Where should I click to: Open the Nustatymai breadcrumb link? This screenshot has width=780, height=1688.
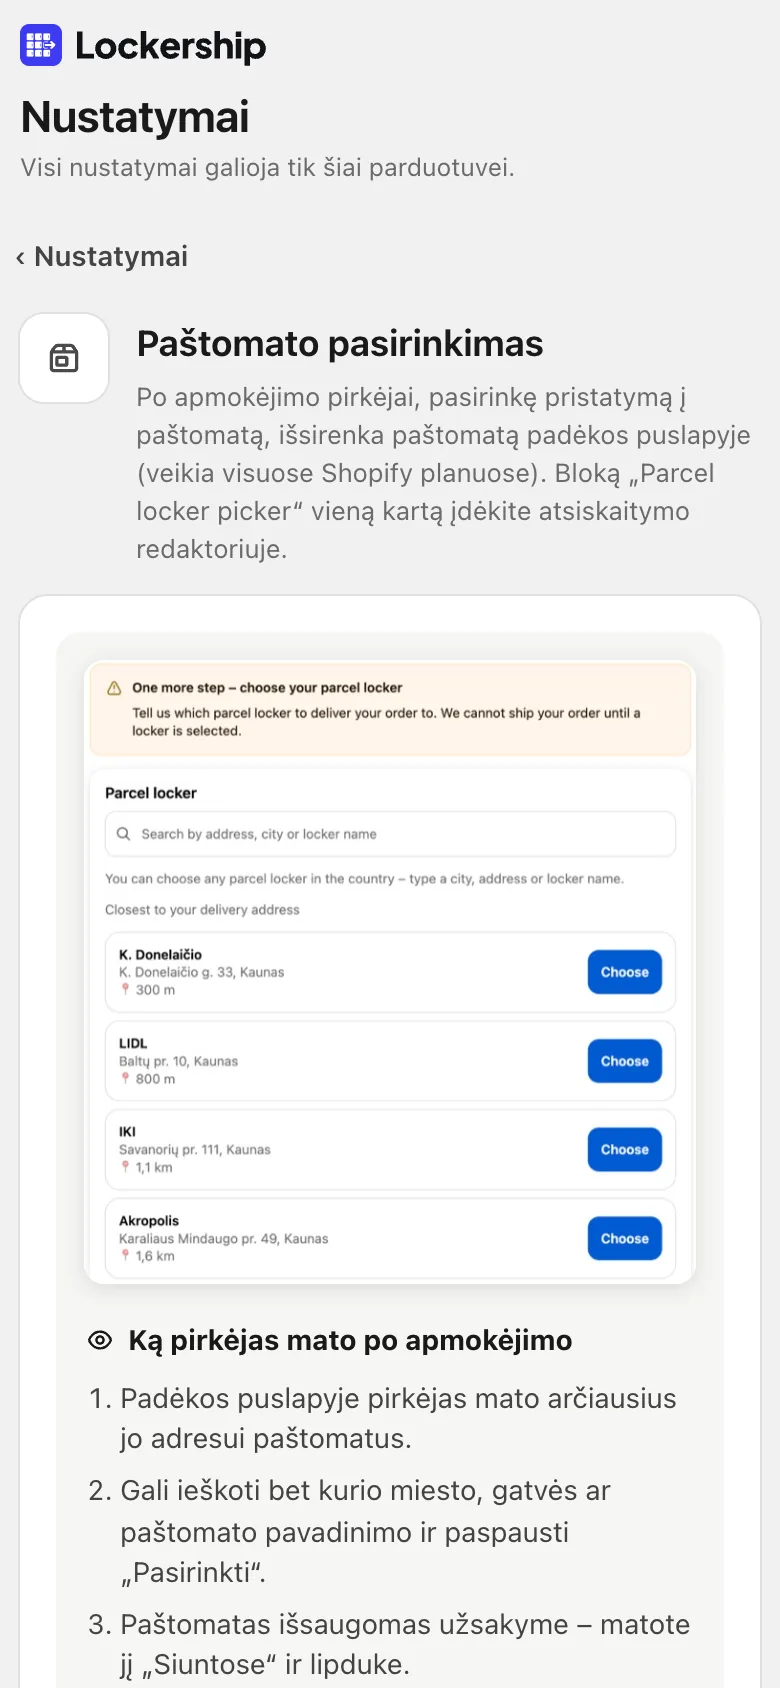pyautogui.click(x=111, y=257)
